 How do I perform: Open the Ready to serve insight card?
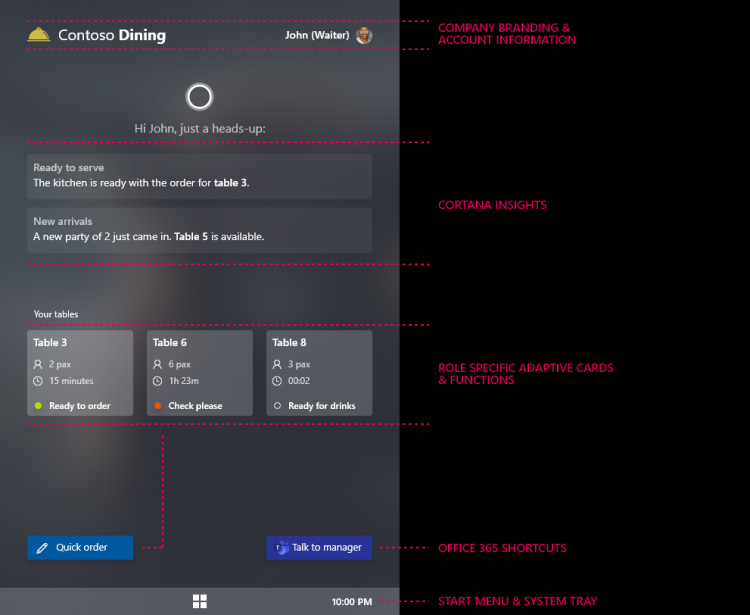click(x=200, y=176)
